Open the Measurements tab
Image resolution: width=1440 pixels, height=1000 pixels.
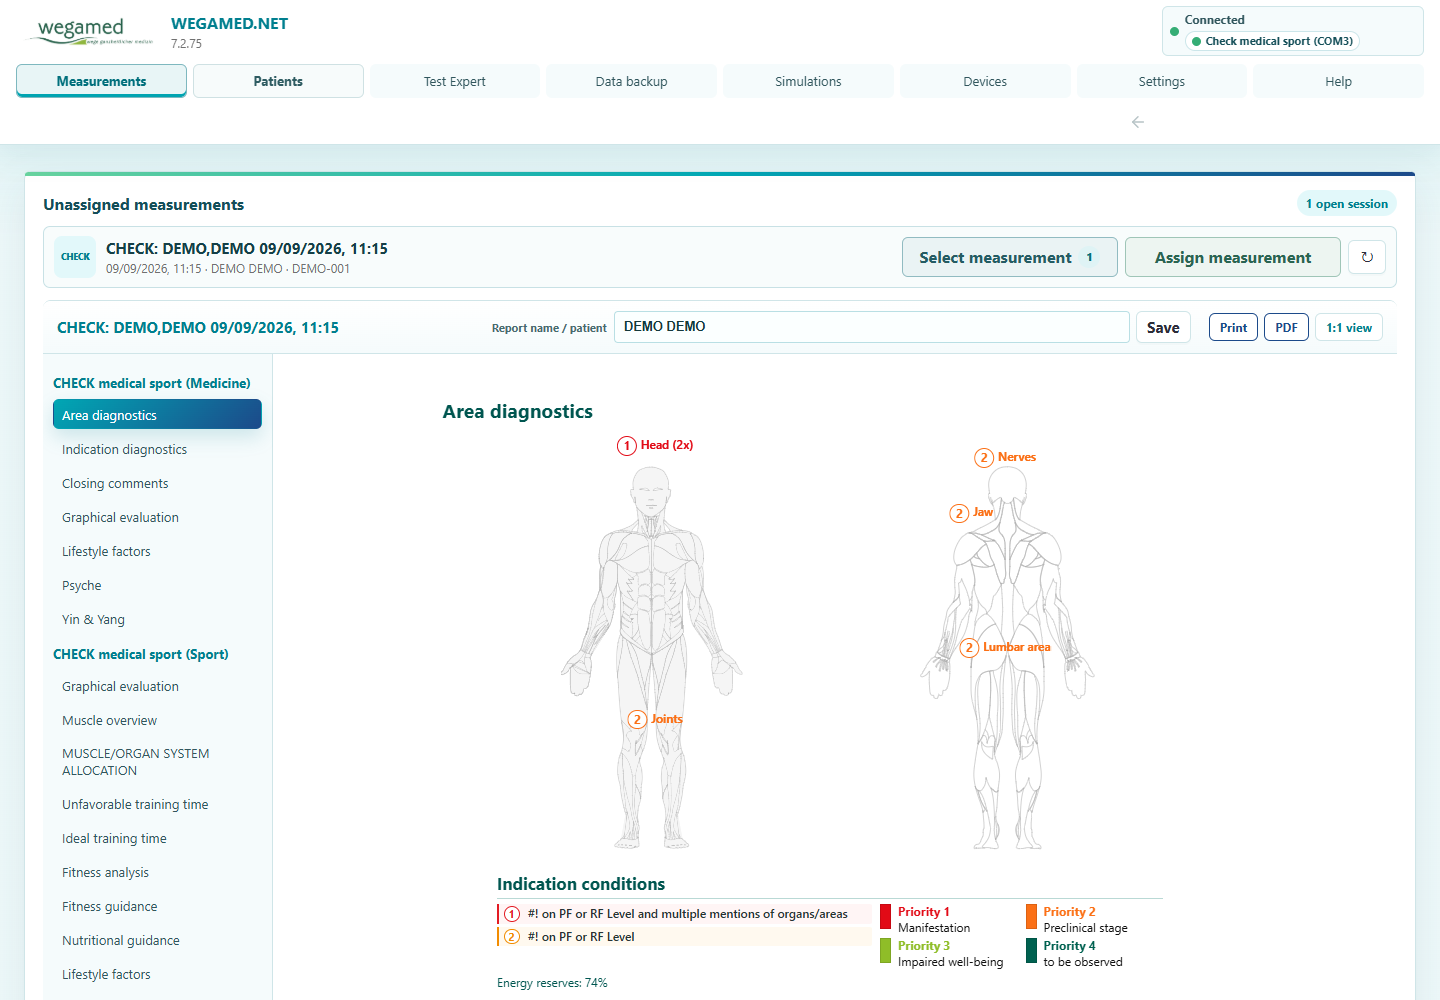tap(101, 81)
